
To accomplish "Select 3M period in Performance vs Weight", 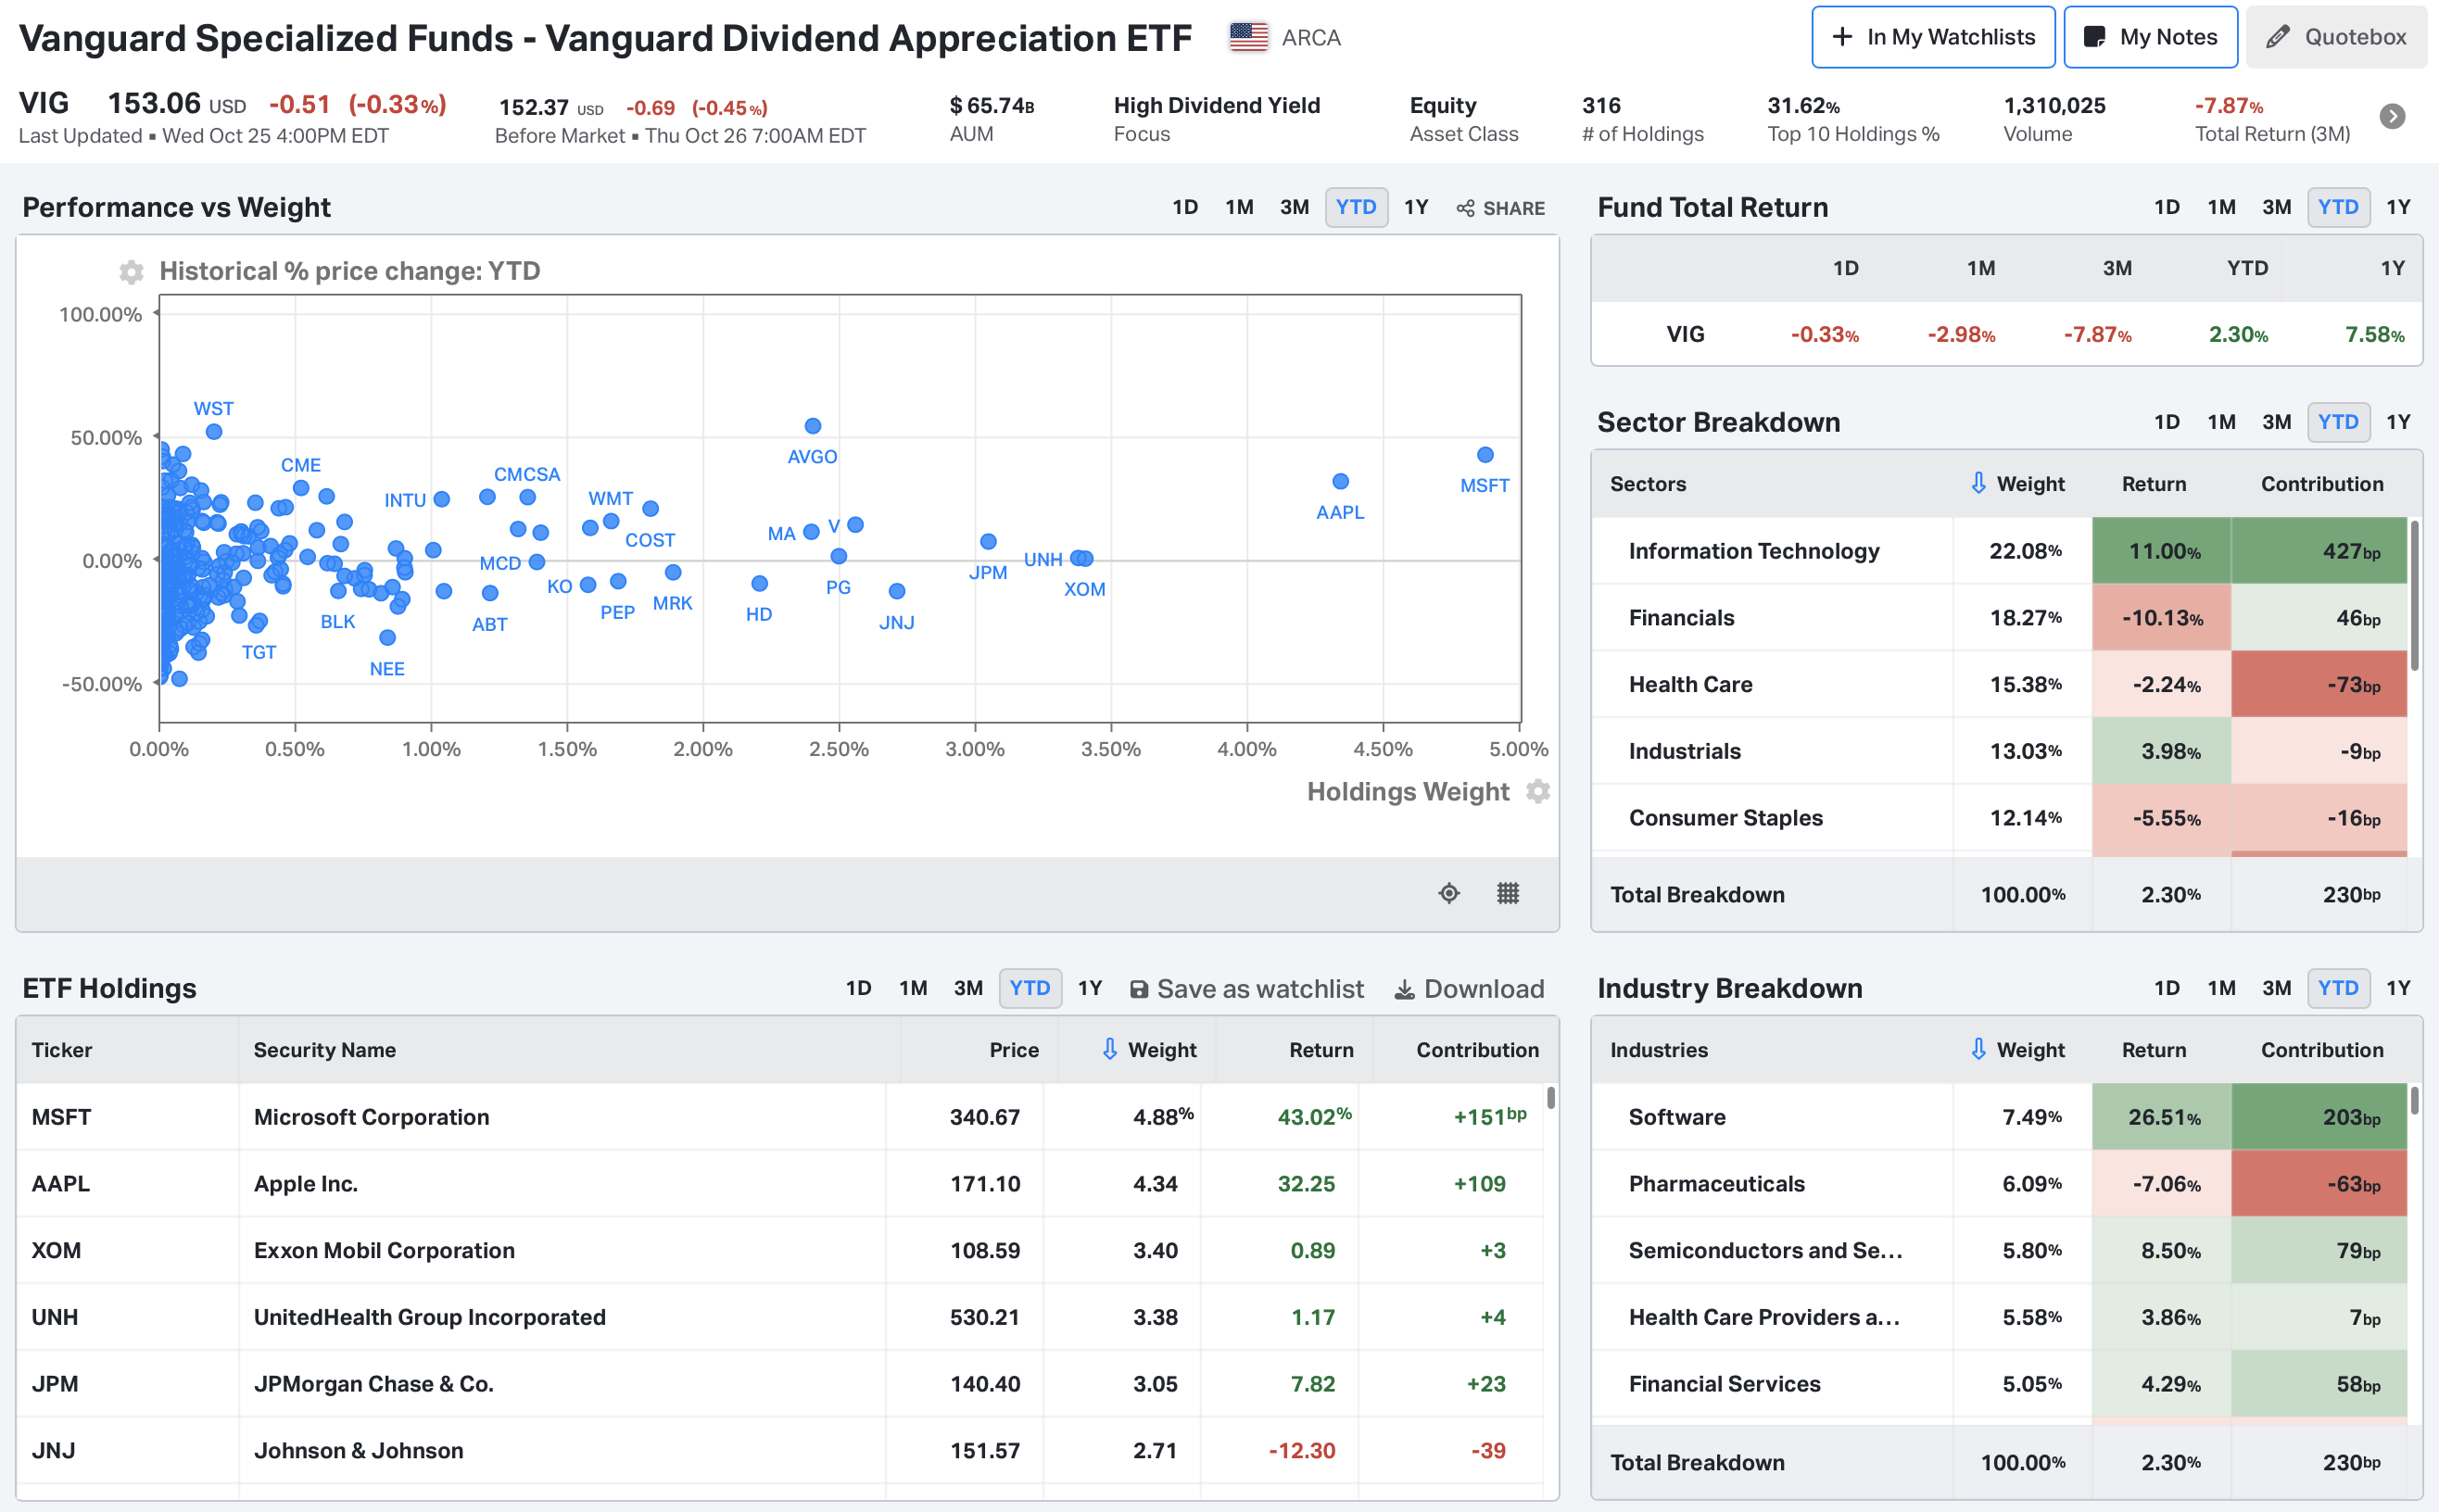I will [x=1293, y=207].
